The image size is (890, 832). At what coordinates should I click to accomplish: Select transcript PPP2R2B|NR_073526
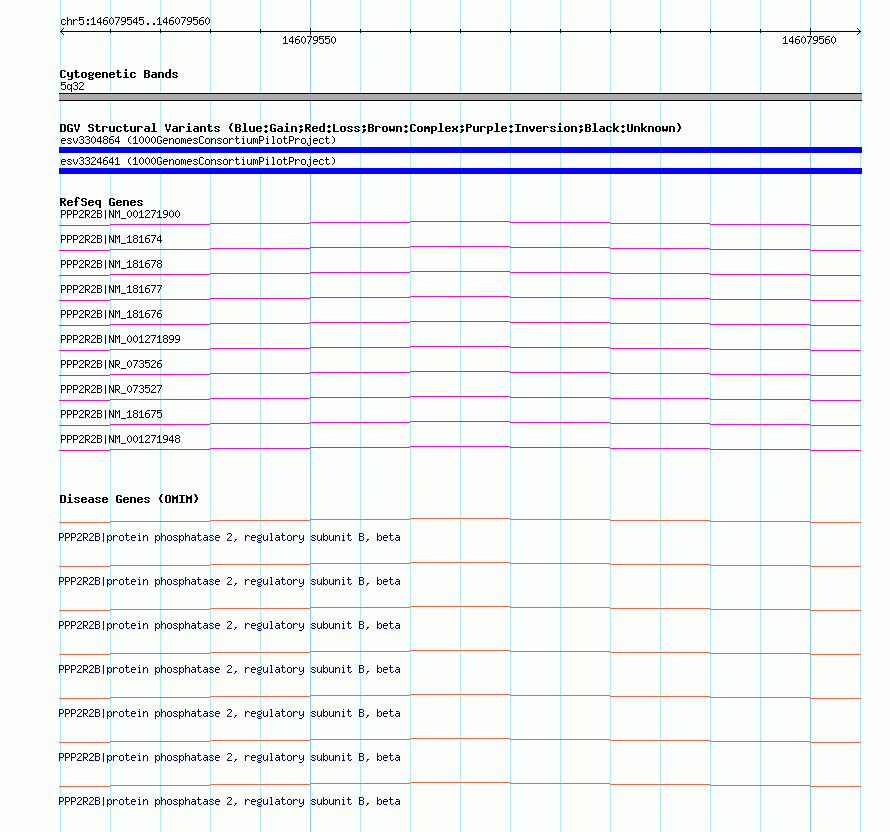[111, 364]
